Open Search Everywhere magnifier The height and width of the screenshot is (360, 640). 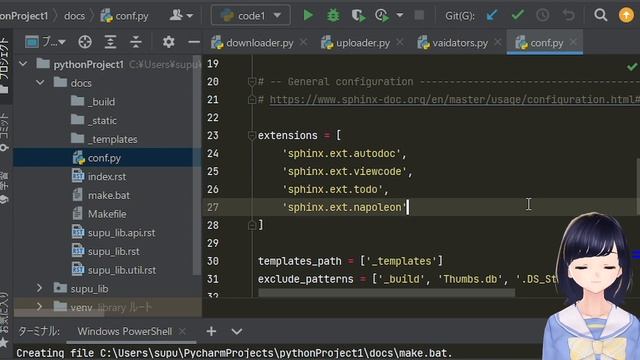[600, 15]
